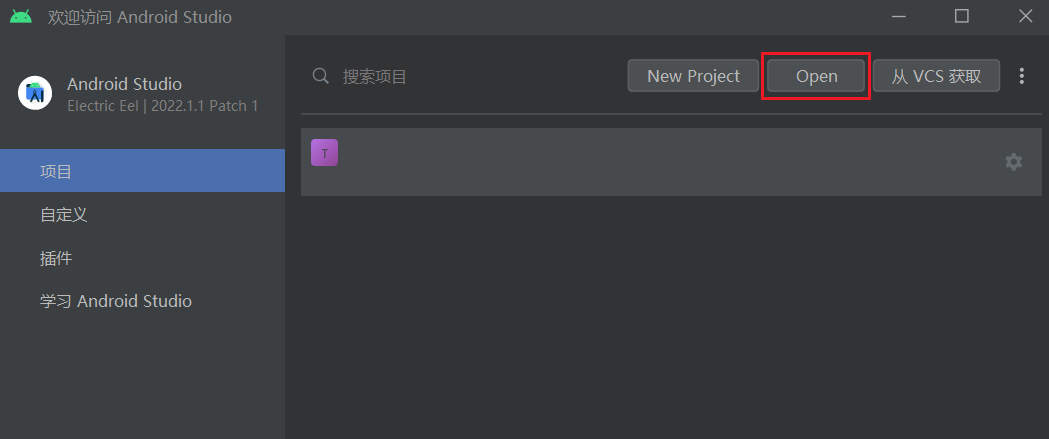Open the project gear settings icon
Viewport: 1049px width, 439px height.
pos(1014,162)
